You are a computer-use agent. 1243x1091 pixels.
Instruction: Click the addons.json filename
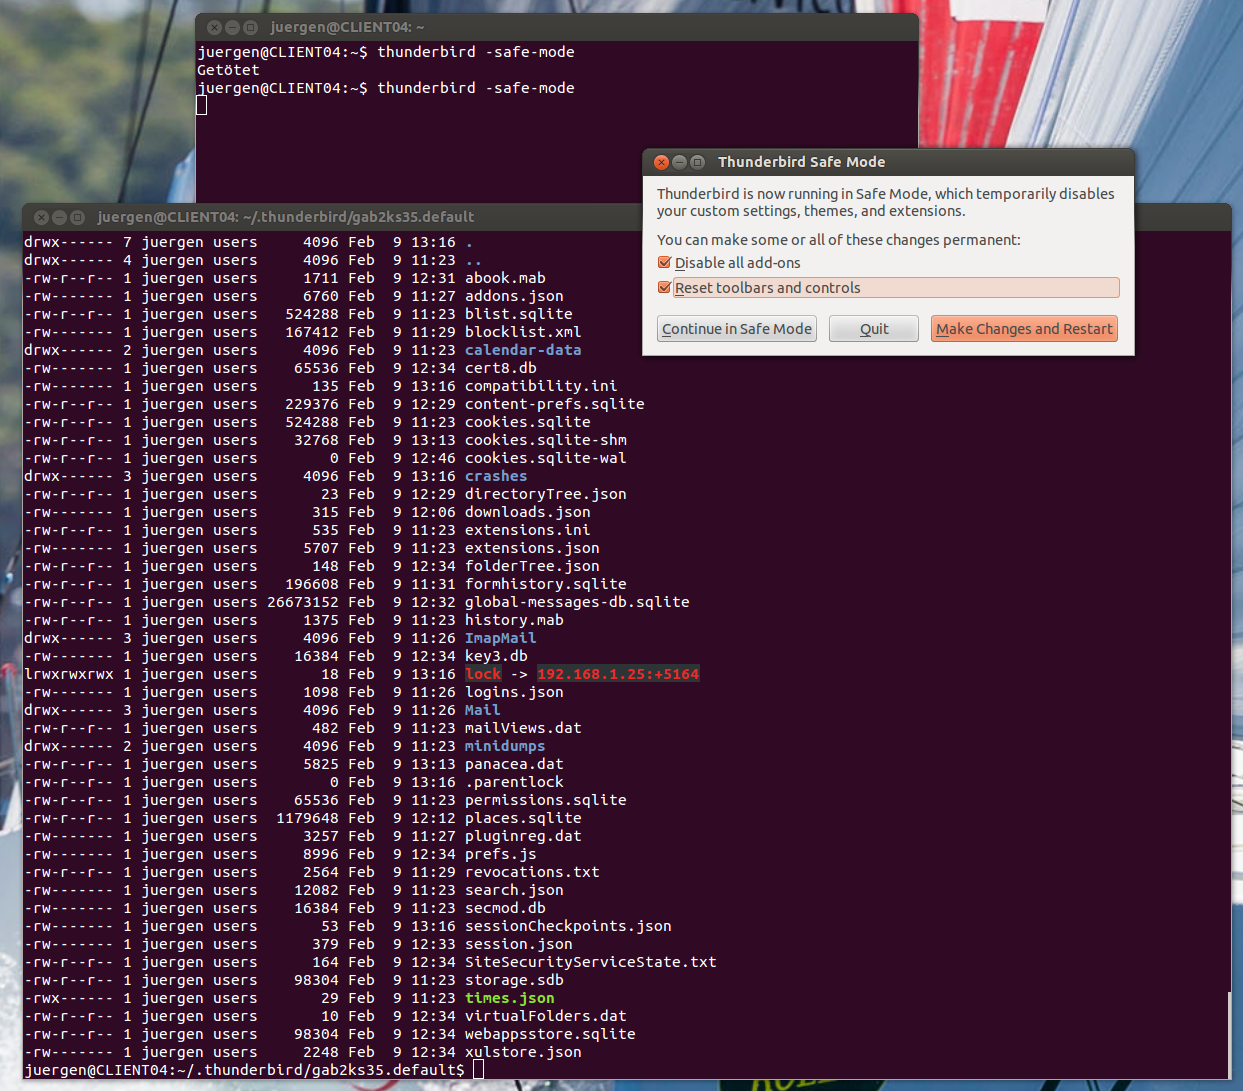pyautogui.click(x=514, y=296)
